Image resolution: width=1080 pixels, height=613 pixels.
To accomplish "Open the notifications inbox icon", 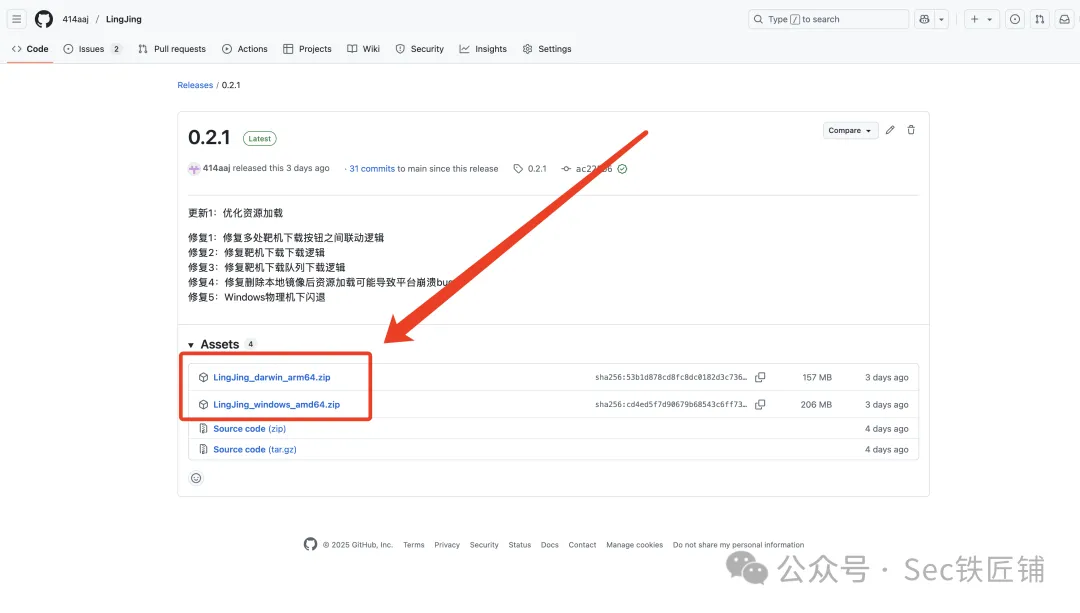I will pyautogui.click(x=1064, y=19).
